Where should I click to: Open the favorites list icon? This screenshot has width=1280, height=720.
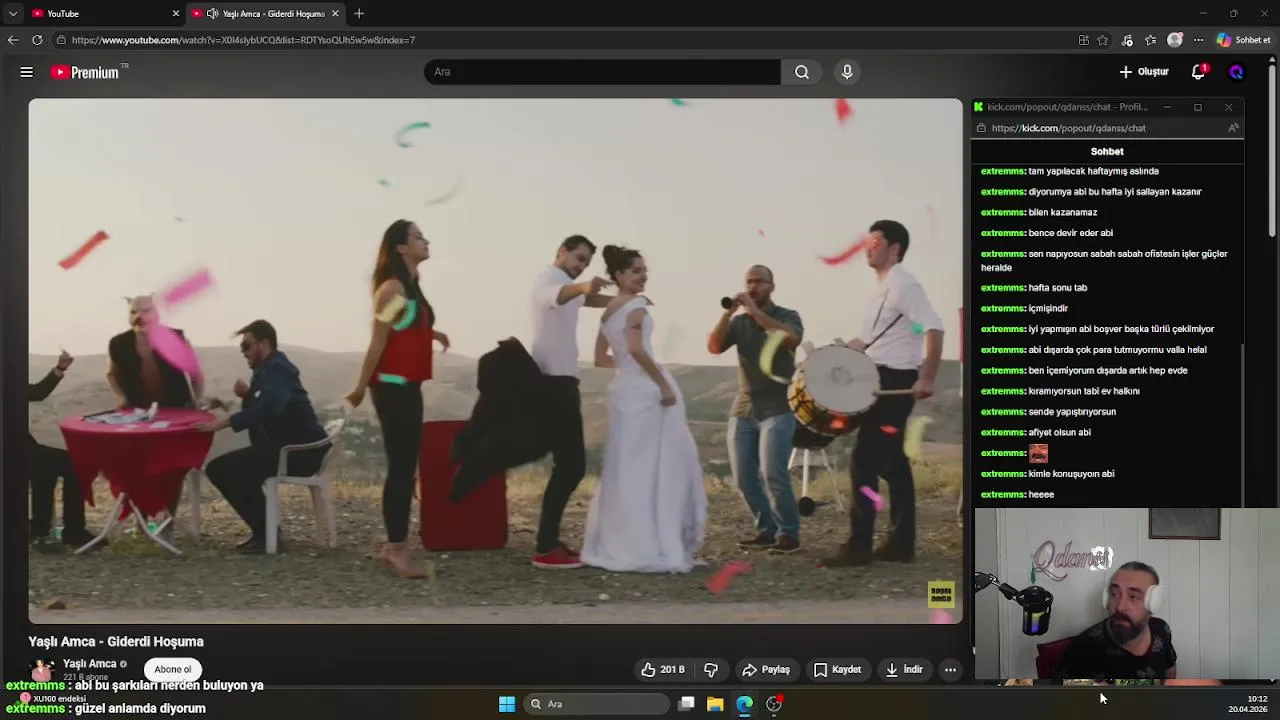pos(1151,40)
